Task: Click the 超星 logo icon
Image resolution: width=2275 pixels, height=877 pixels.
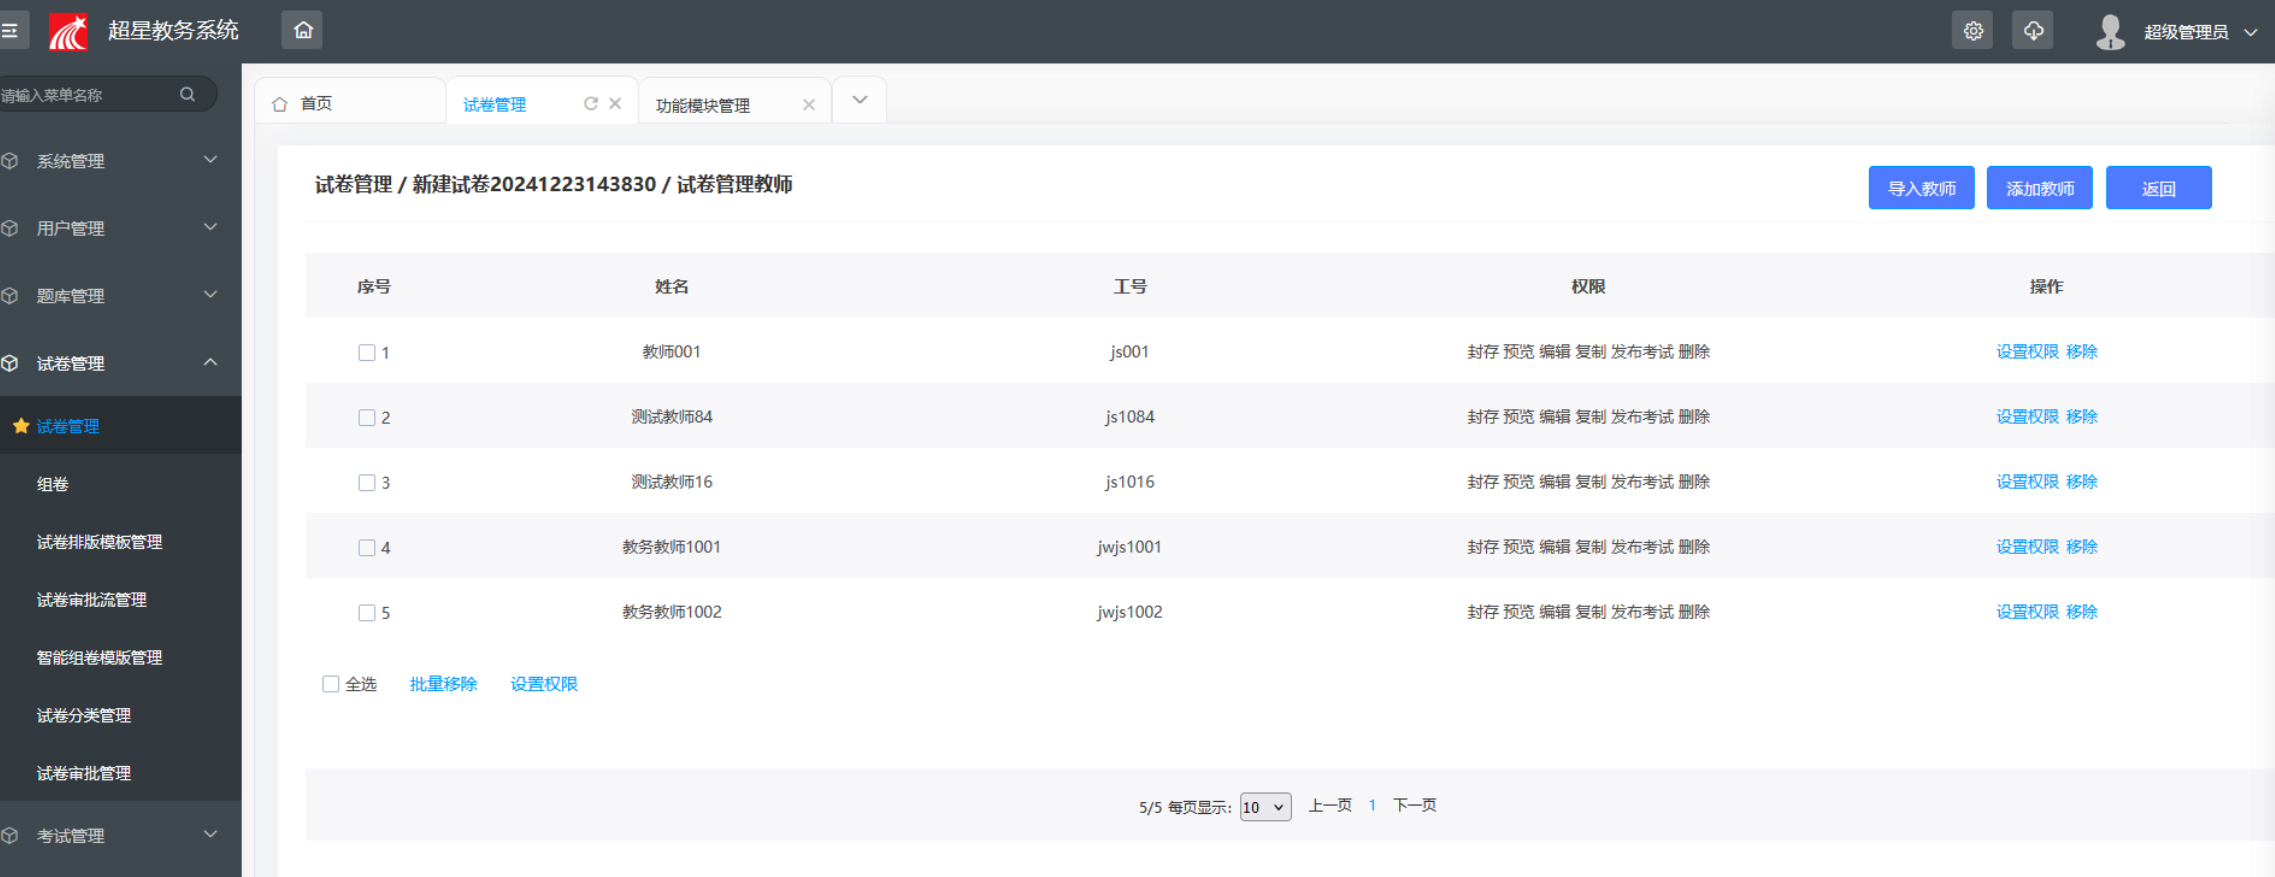Action: tap(68, 31)
